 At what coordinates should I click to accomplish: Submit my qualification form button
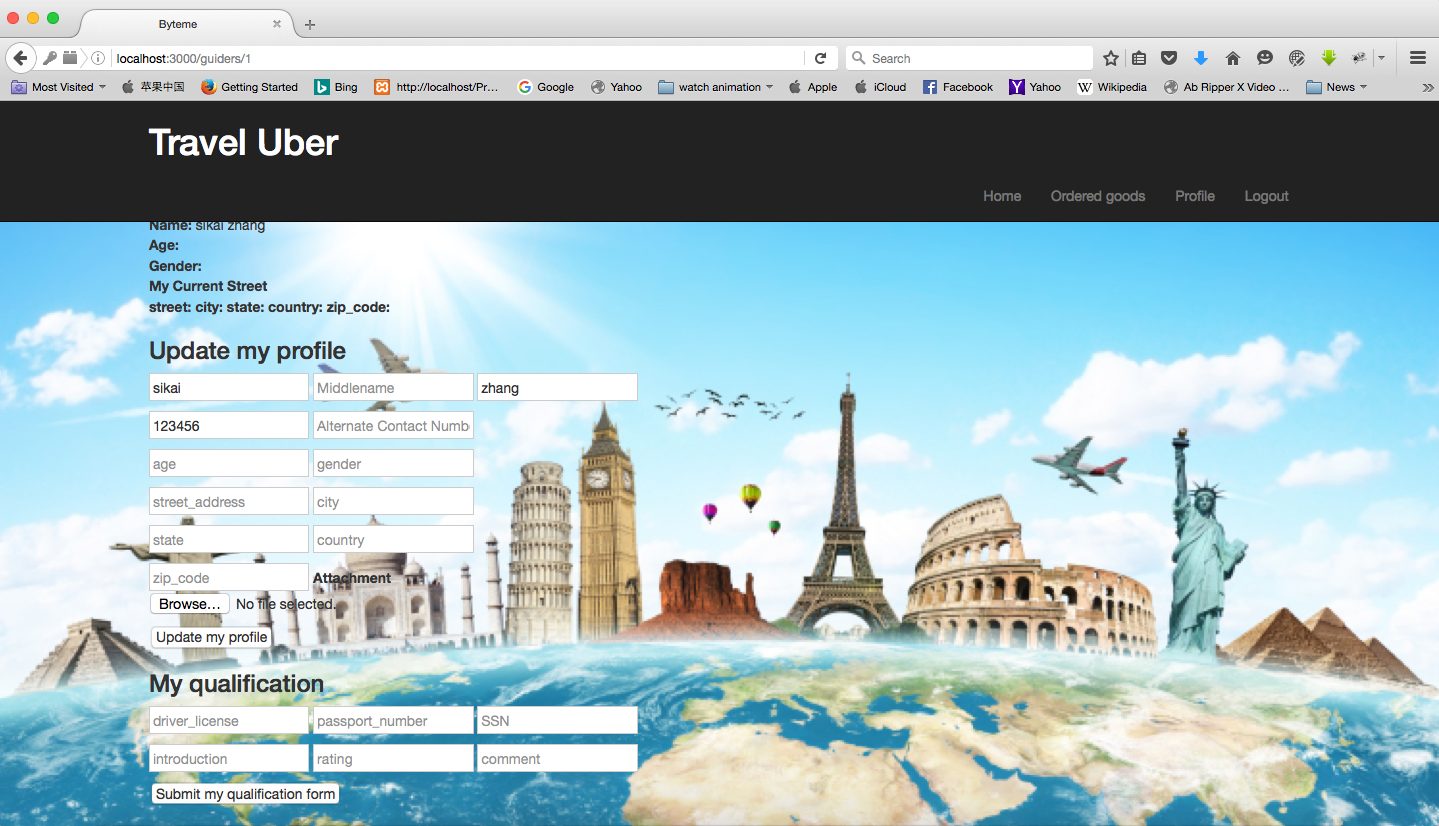point(245,794)
